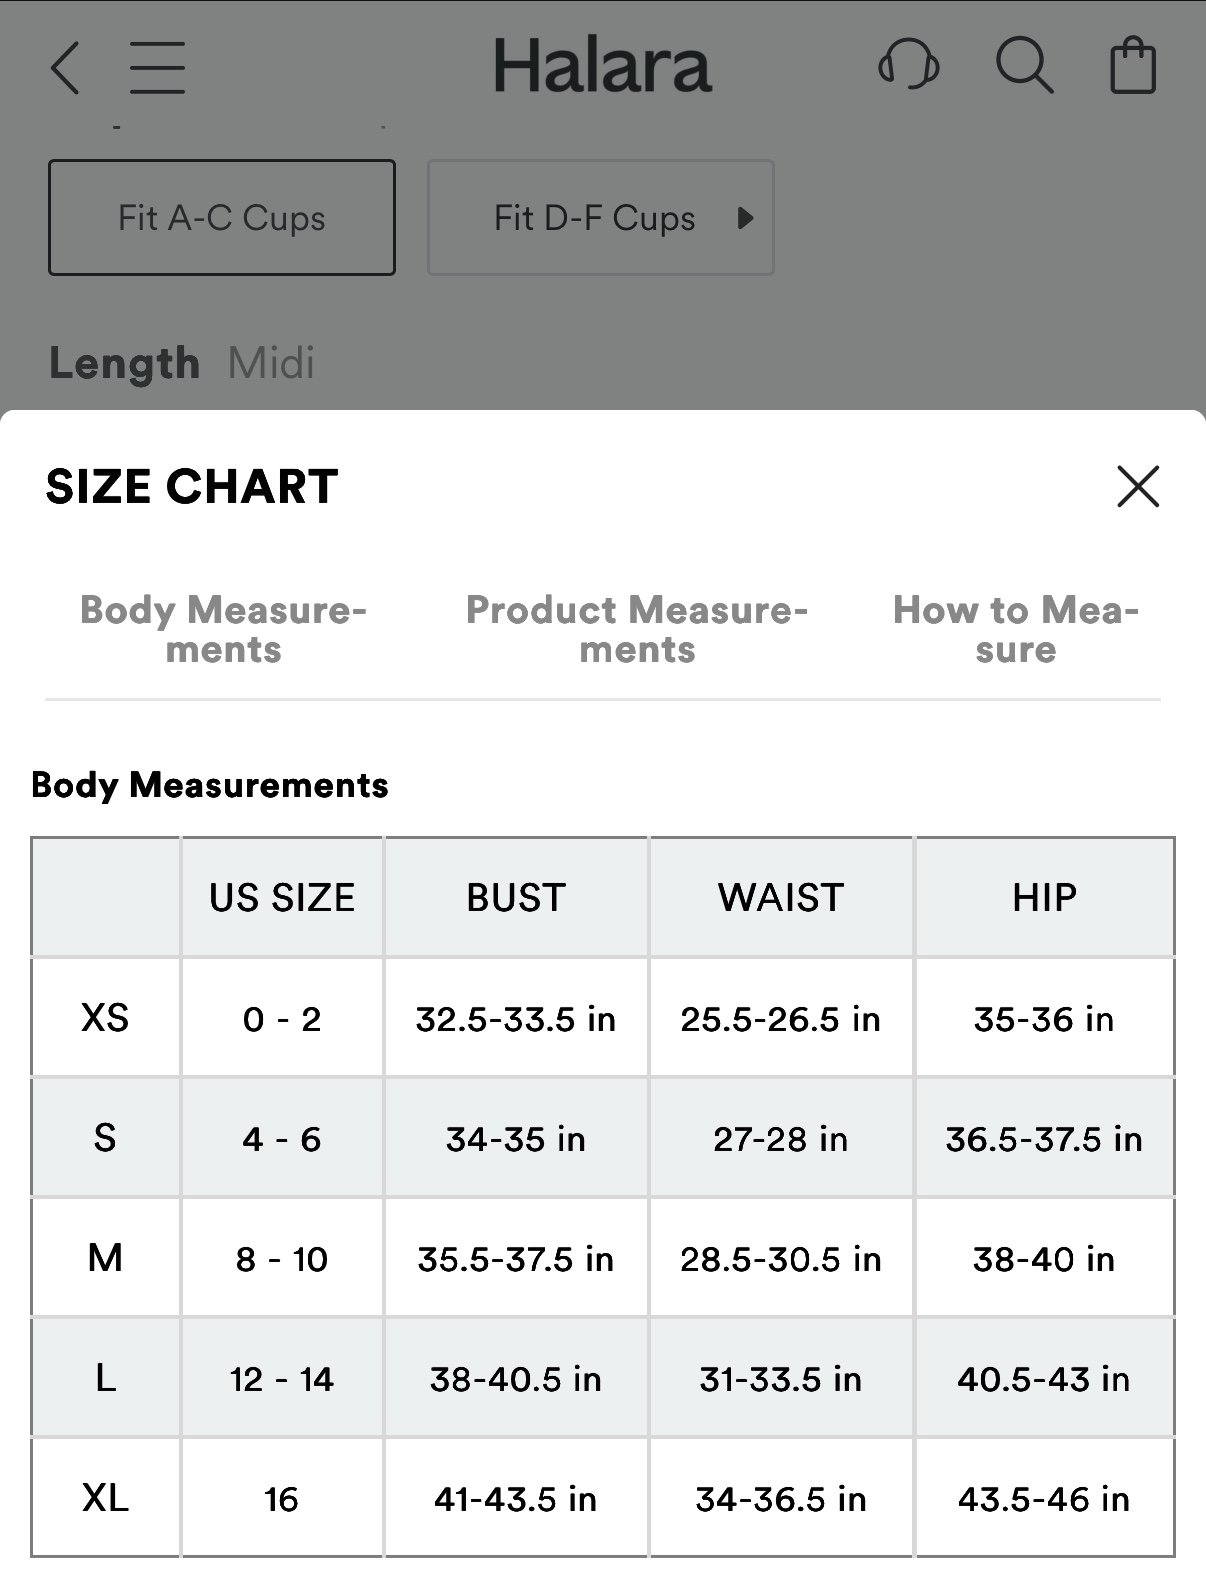Switch to Body Measurements tab
This screenshot has width=1206, height=1571.
pyautogui.click(x=223, y=629)
